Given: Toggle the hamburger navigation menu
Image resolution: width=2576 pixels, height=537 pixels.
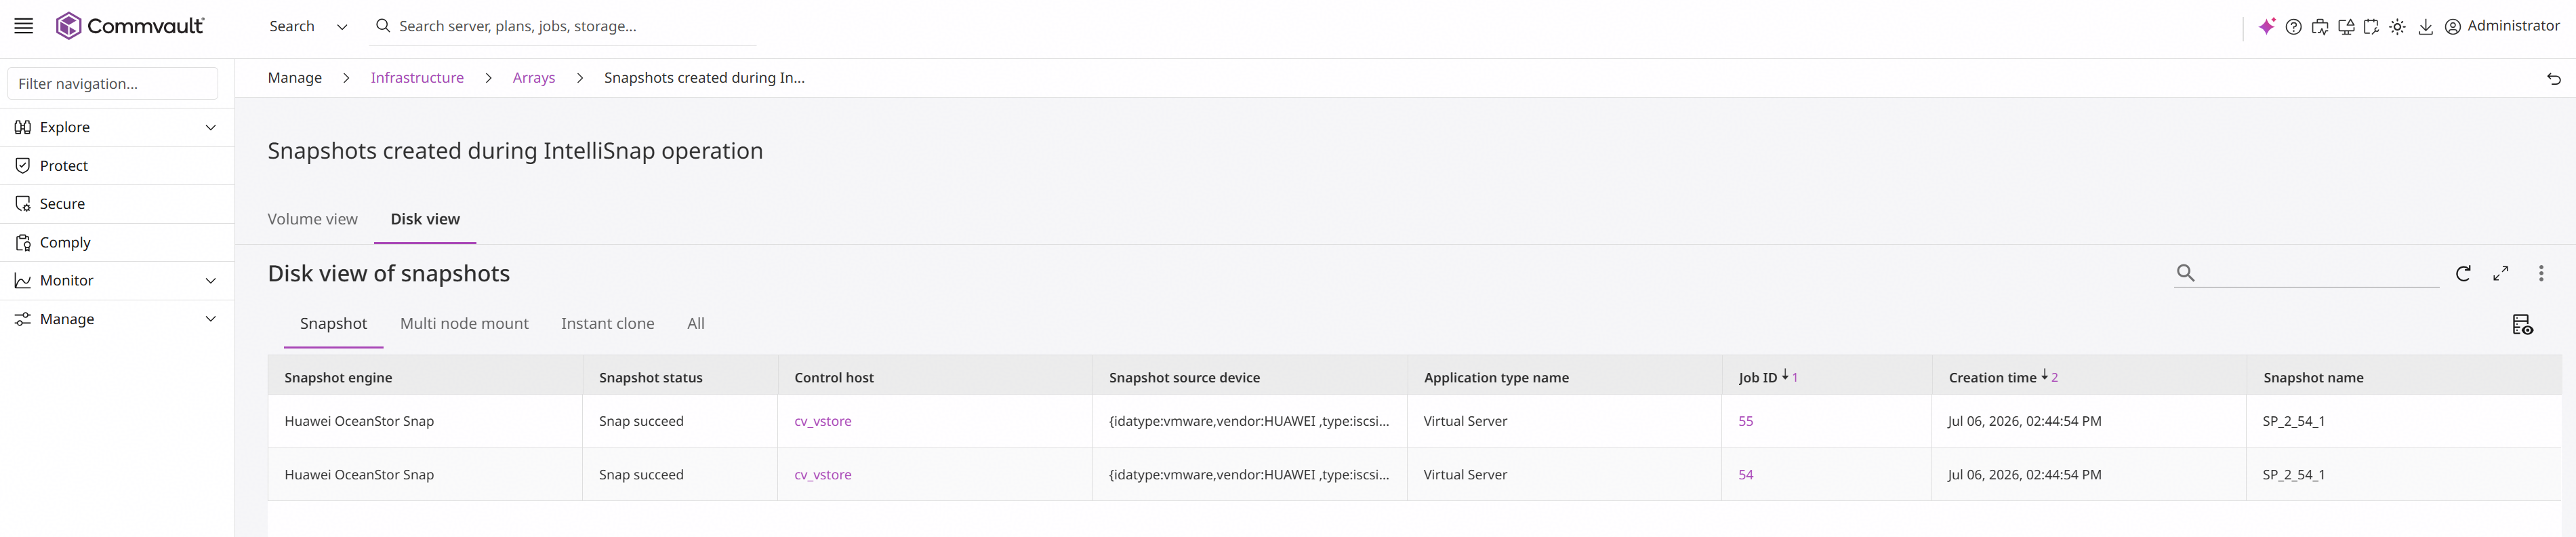Looking at the screenshot, I should pyautogui.click(x=24, y=26).
